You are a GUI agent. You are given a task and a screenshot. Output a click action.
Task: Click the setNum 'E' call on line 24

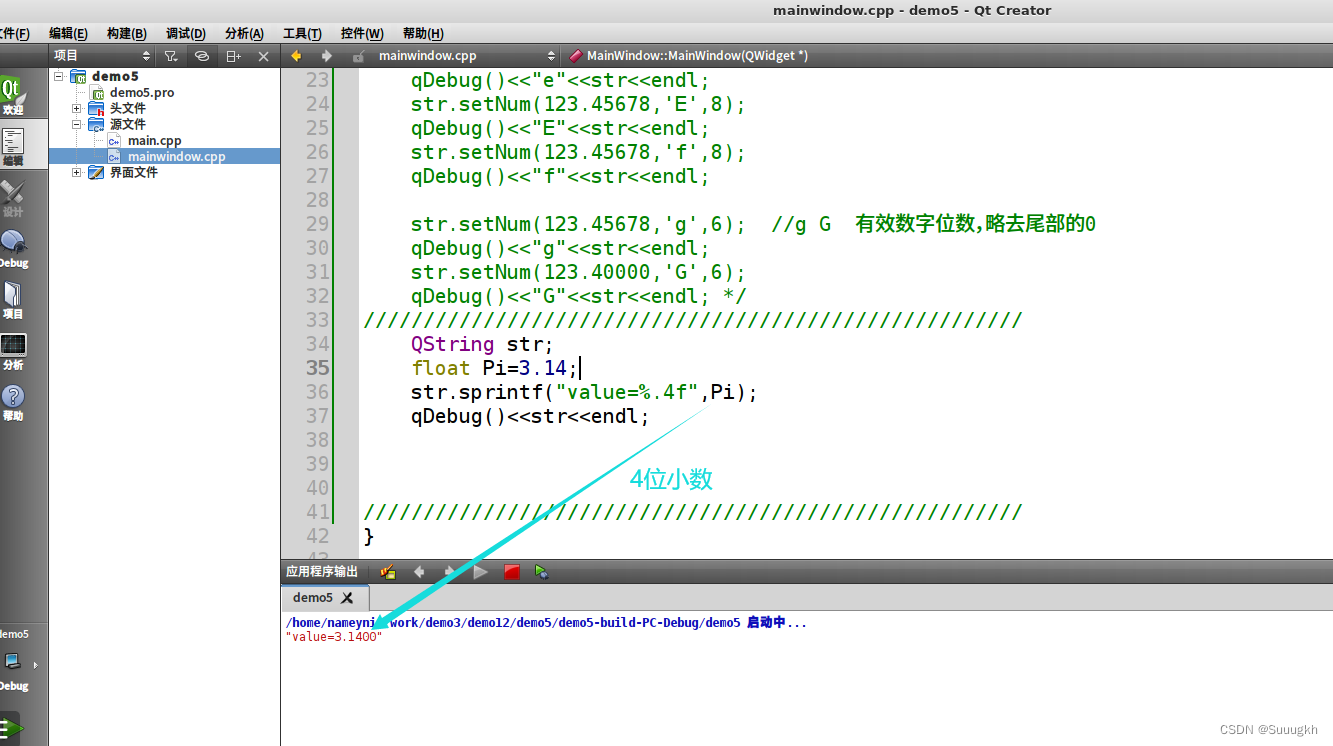tap(578, 104)
